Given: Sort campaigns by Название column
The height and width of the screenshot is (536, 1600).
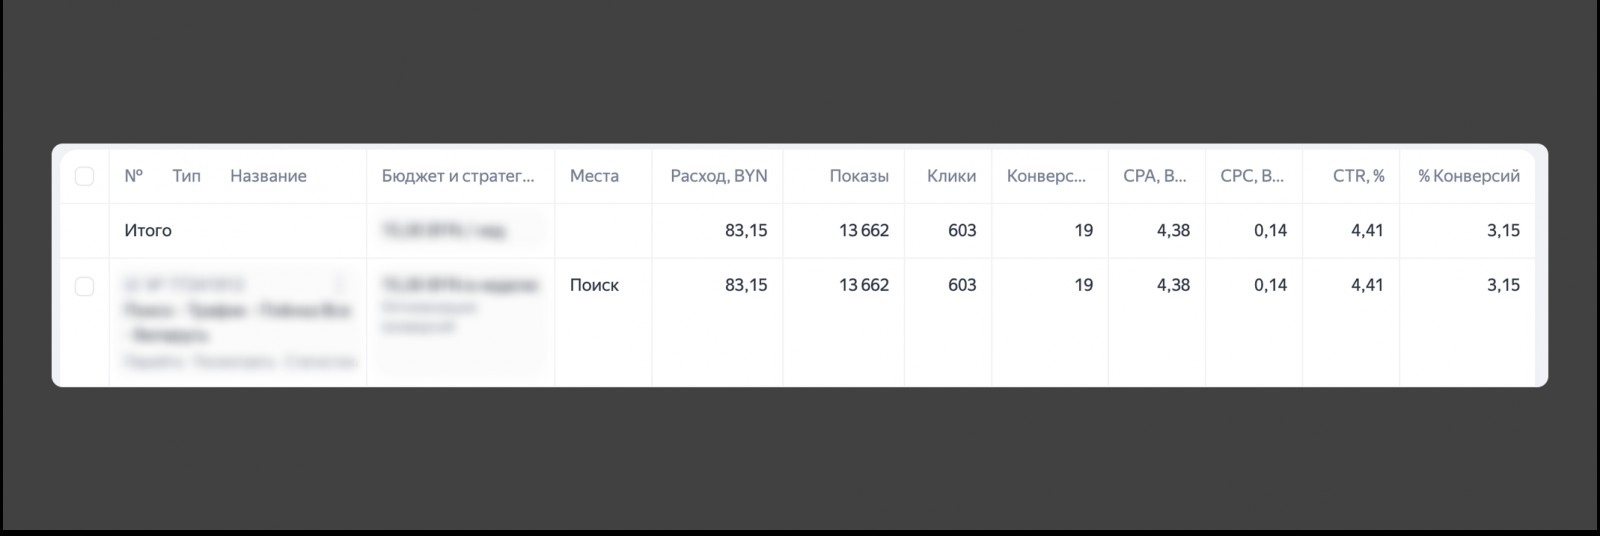Looking at the screenshot, I should coord(268,176).
